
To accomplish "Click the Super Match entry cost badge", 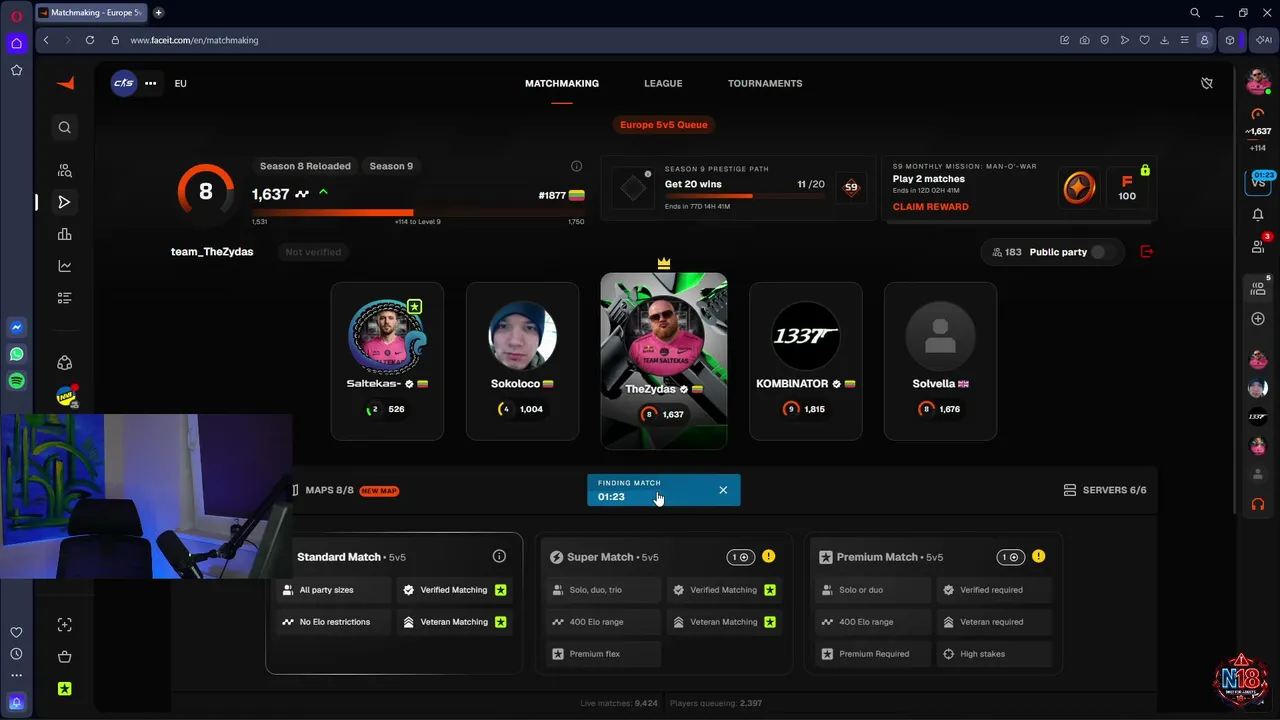I will point(740,557).
